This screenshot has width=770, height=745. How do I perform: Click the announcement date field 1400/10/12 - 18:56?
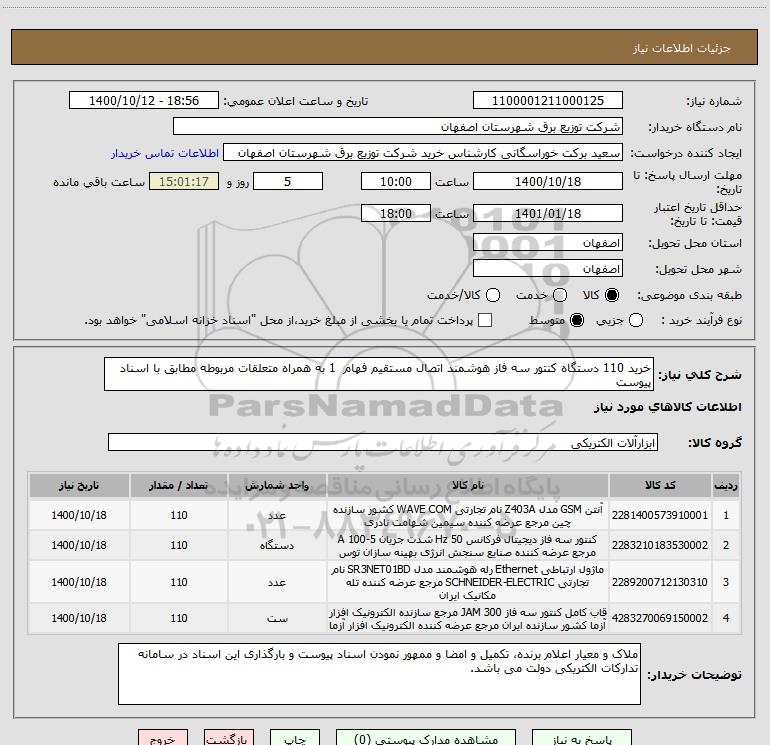(144, 101)
